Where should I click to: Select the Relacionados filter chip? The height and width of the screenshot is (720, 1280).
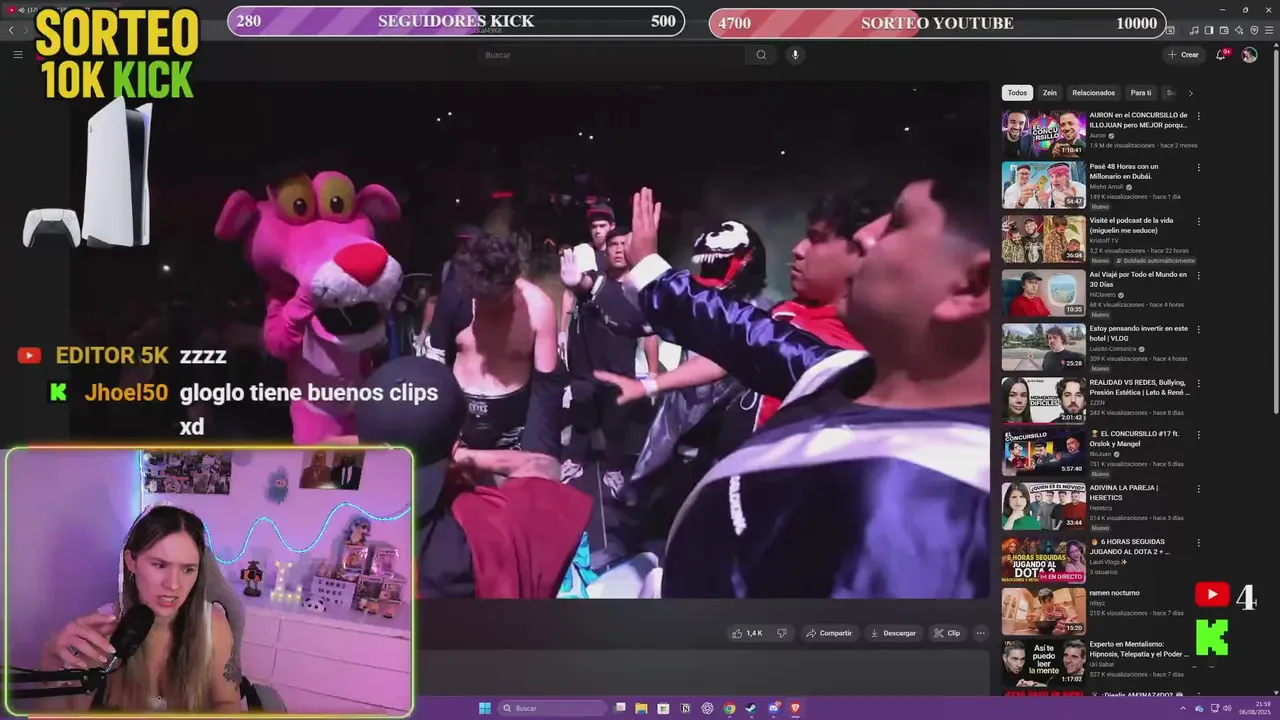click(x=1093, y=93)
